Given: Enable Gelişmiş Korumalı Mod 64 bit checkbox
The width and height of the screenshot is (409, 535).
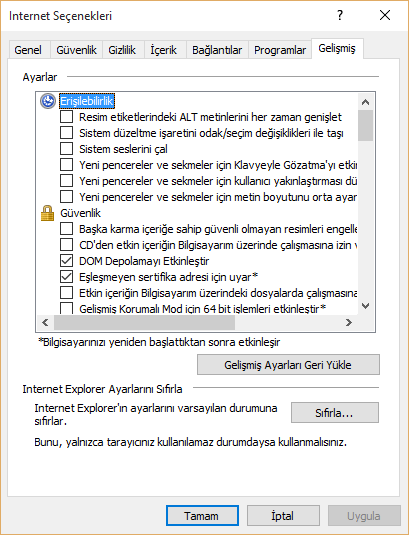Looking at the screenshot, I should click(66, 308).
